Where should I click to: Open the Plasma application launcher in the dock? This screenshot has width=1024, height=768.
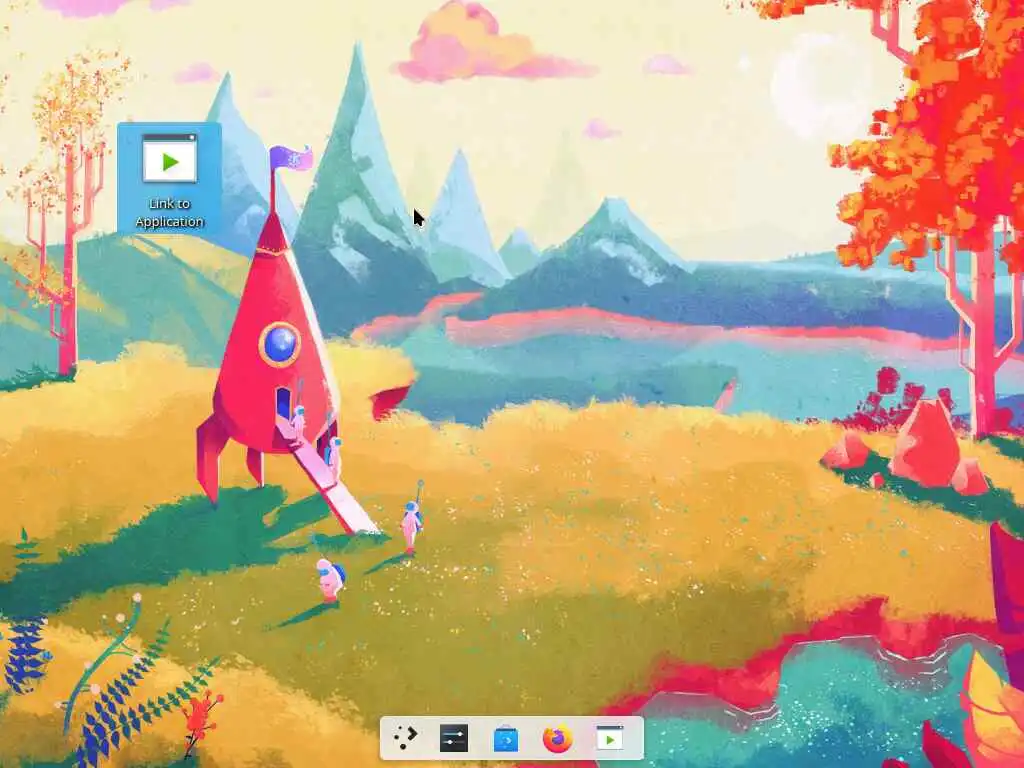coord(406,738)
